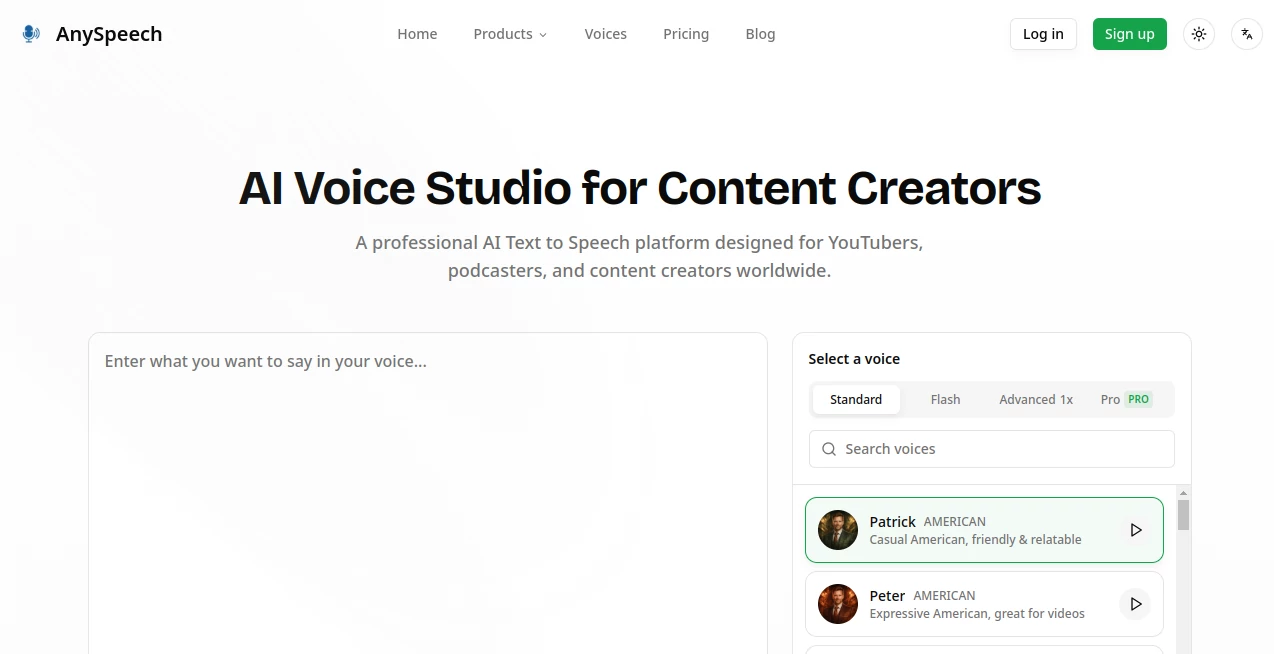Click the search magnifier icon in voice search
This screenshot has width=1274, height=654.
(829, 449)
